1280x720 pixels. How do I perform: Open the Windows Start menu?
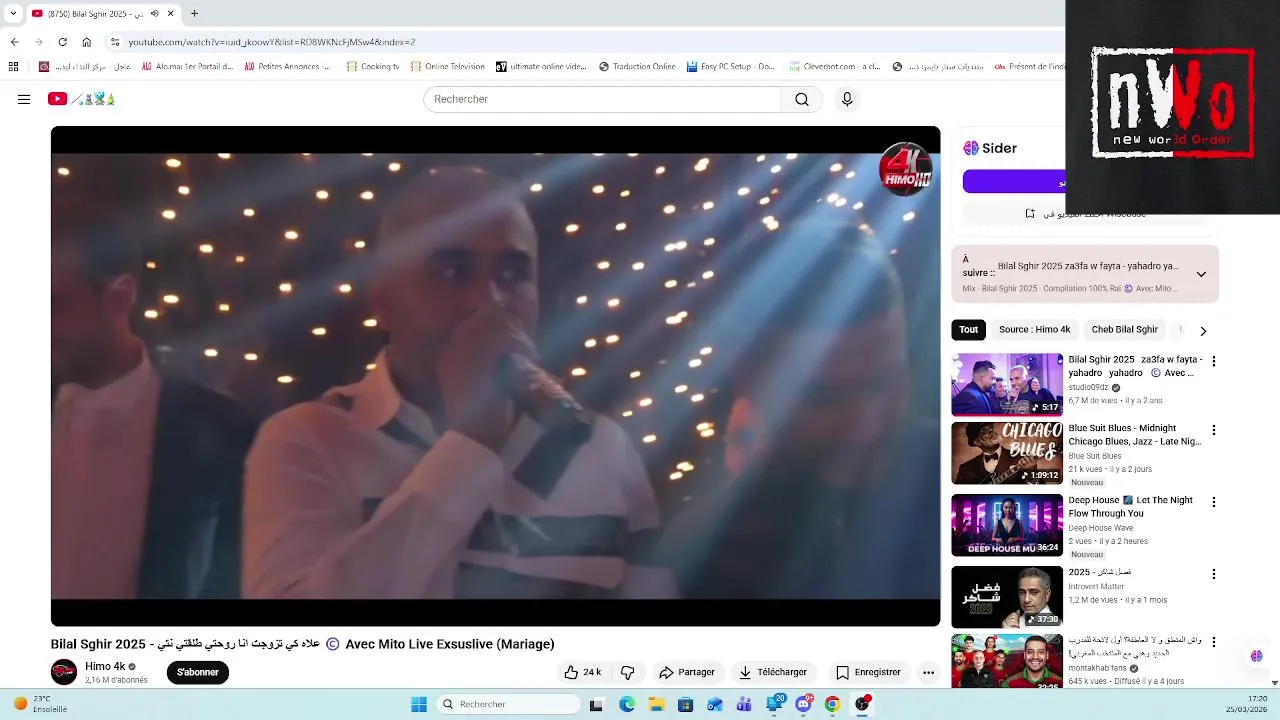click(419, 704)
